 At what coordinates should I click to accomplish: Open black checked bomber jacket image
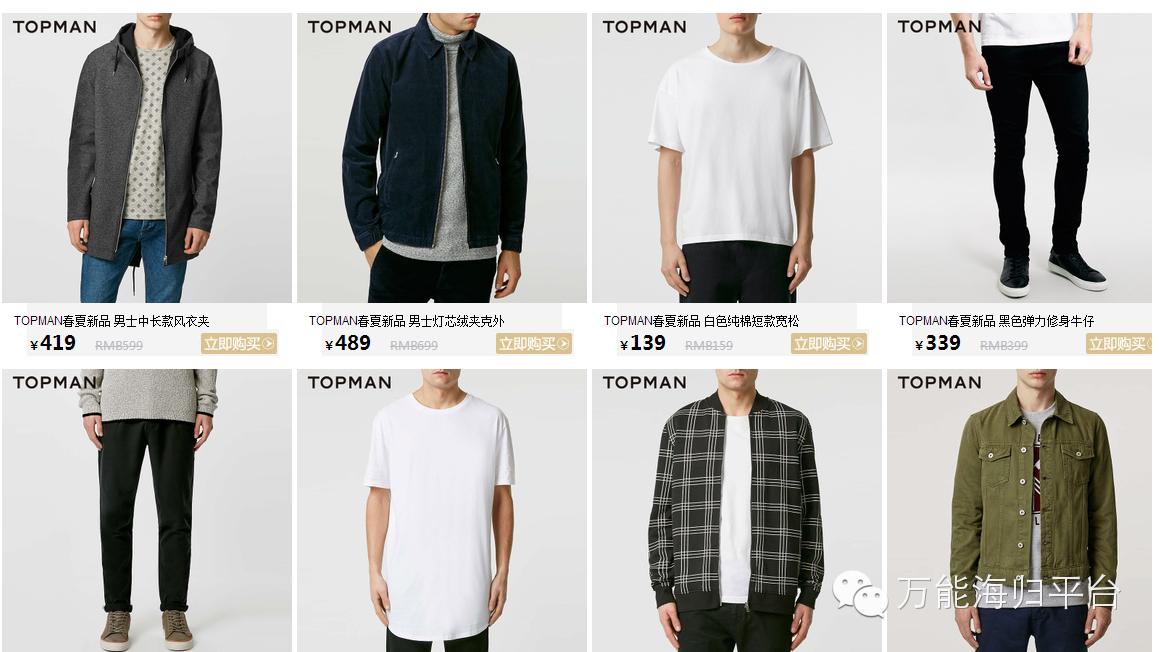pos(736,510)
